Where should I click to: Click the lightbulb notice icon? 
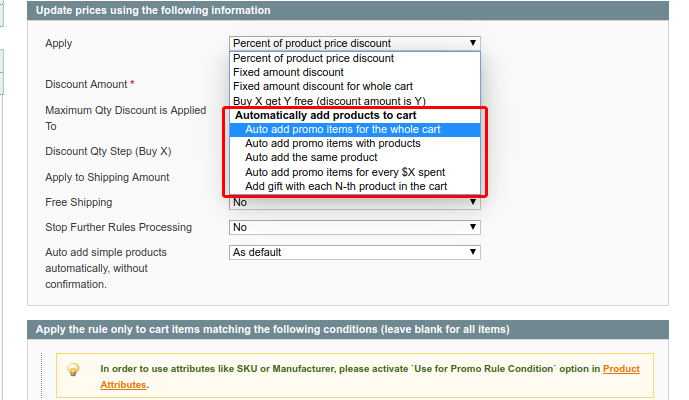[x=73, y=369]
